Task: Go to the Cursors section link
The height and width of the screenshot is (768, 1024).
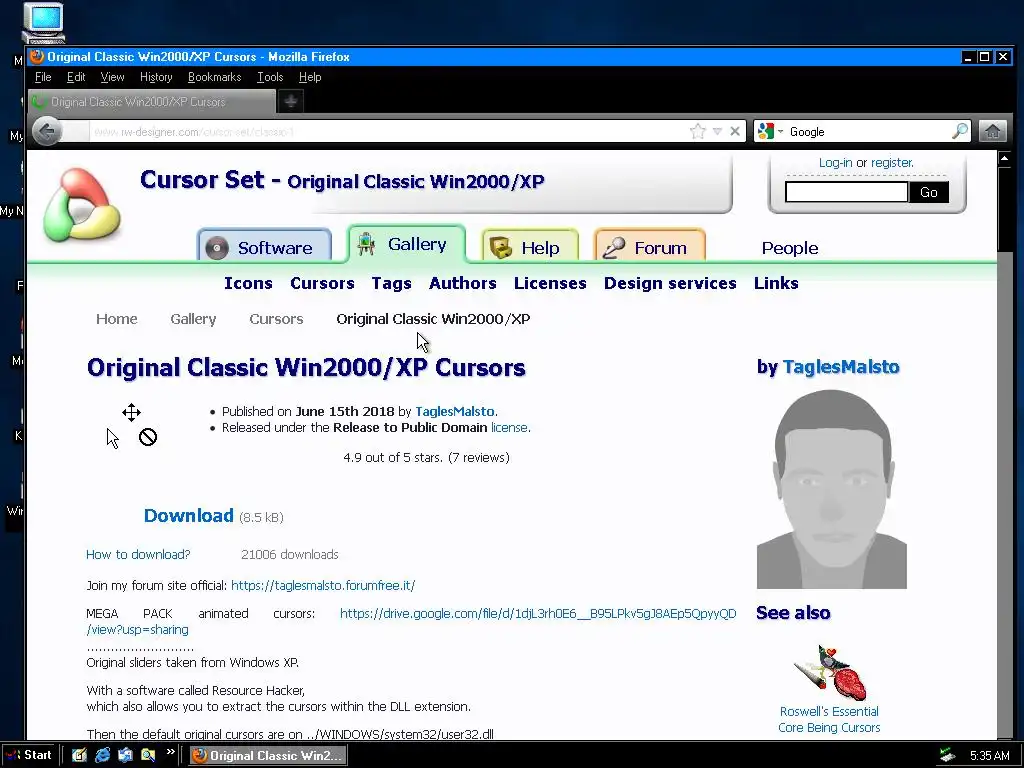Action: tap(322, 283)
